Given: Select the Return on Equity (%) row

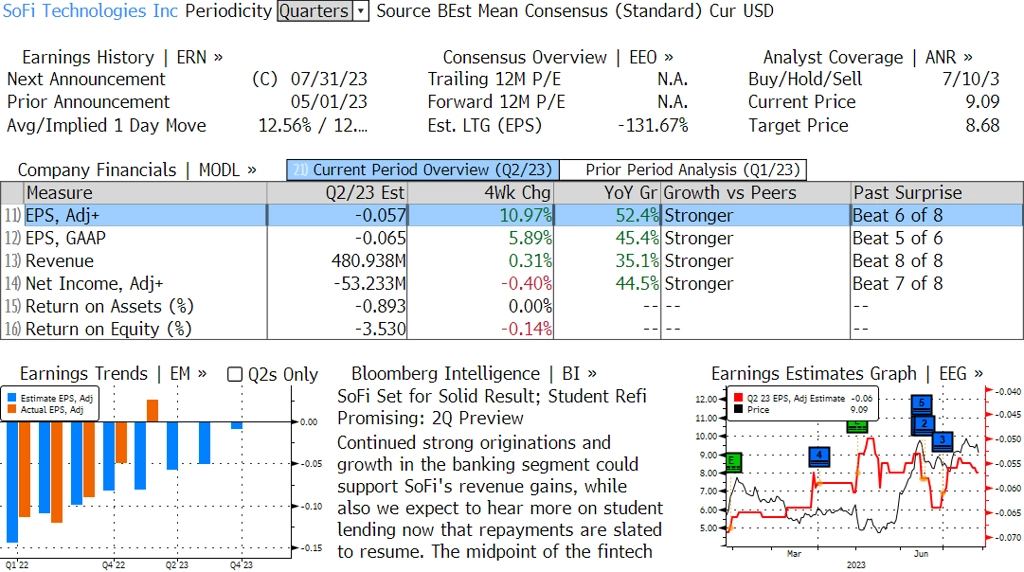Looking at the screenshot, I should point(512,328).
